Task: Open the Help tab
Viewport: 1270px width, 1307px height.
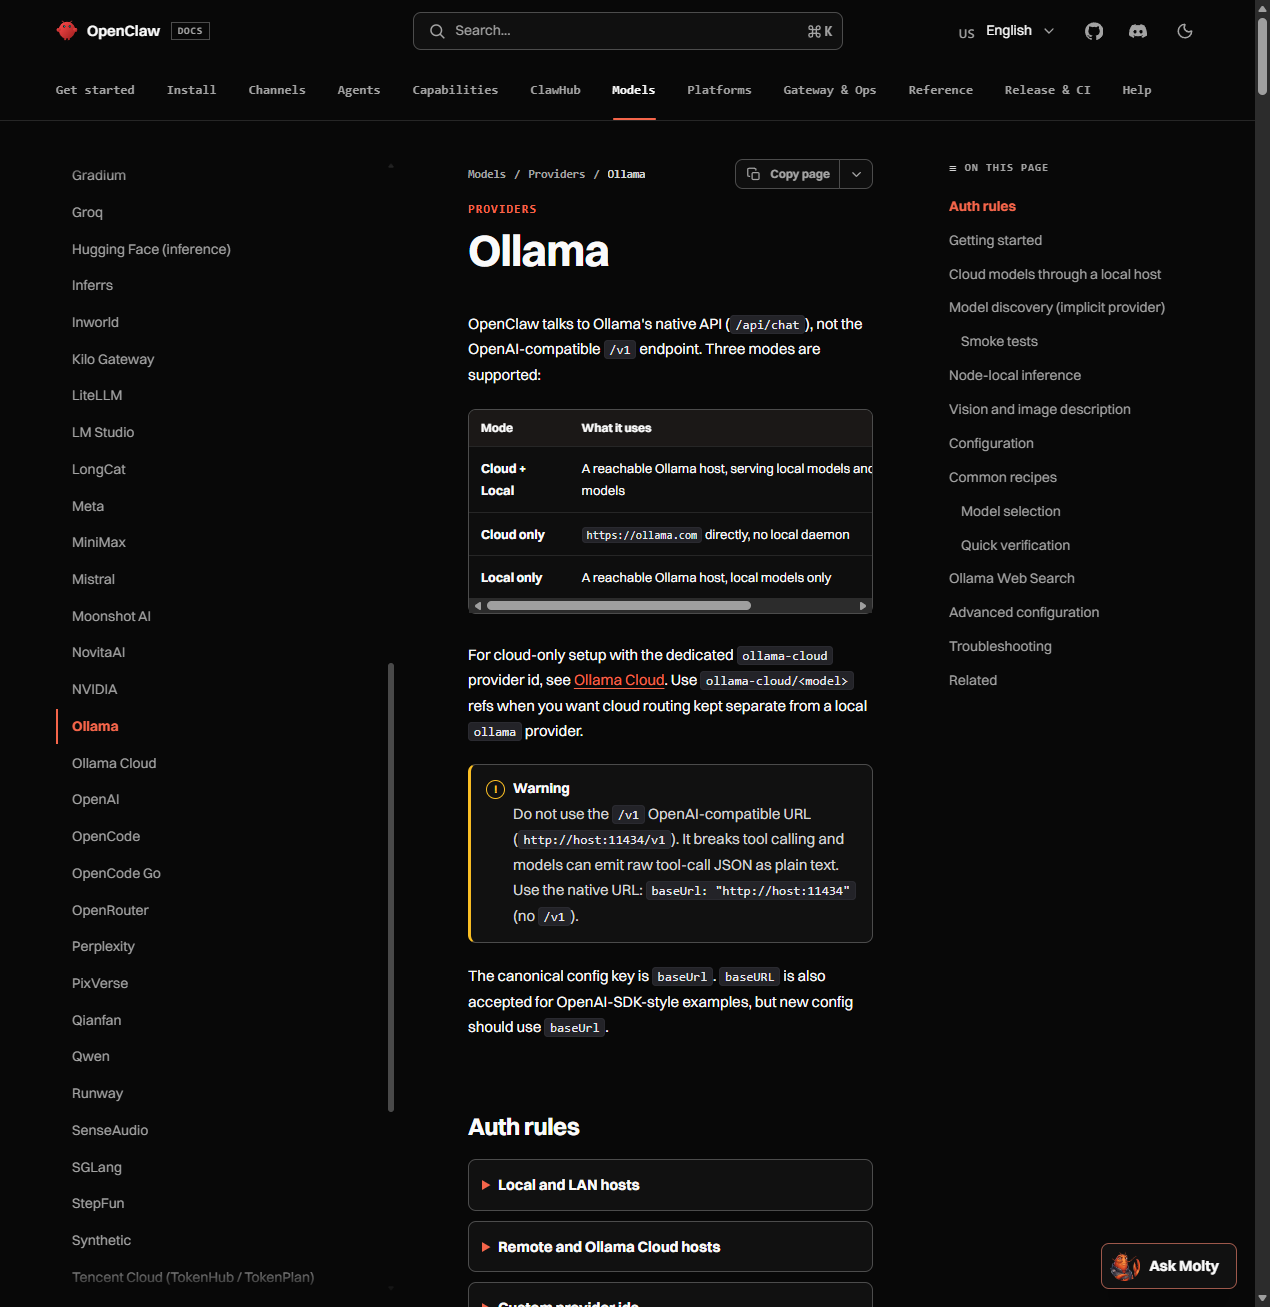Action: (x=1137, y=90)
